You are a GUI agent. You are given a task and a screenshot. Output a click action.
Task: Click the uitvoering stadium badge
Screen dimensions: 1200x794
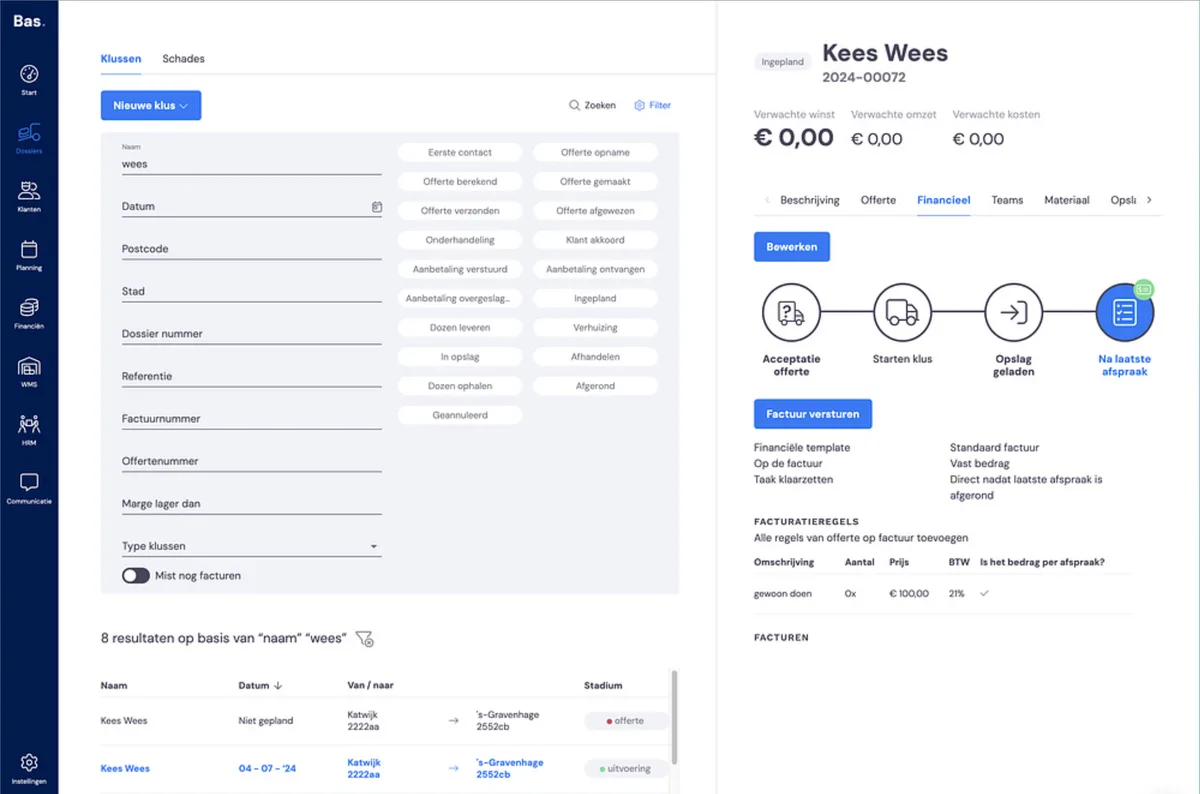click(626, 769)
